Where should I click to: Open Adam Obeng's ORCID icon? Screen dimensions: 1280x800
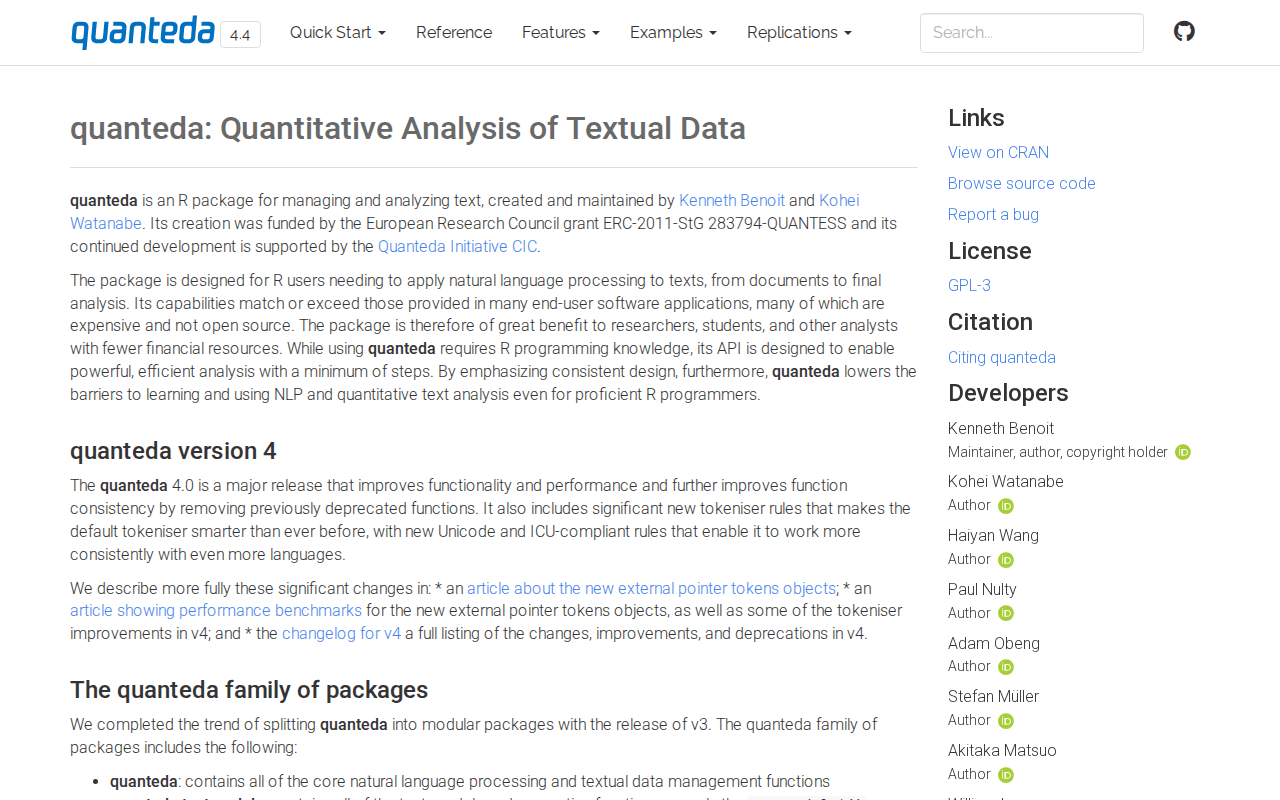point(1006,667)
